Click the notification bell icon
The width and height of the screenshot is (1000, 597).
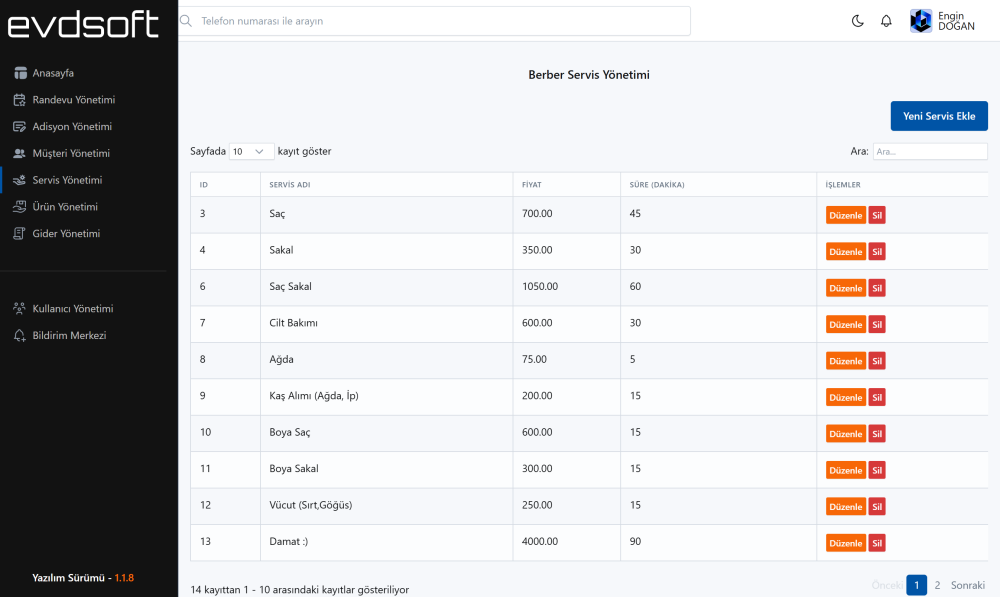tap(886, 21)
